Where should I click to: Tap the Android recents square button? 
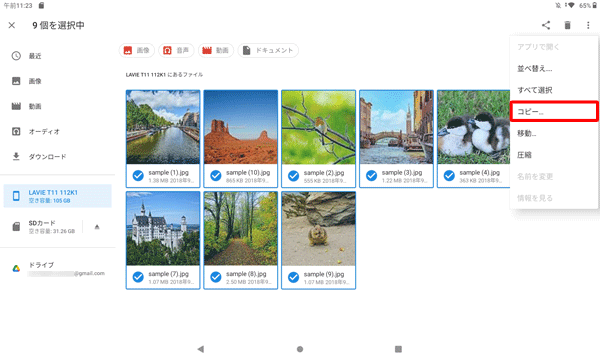[398, 349]
